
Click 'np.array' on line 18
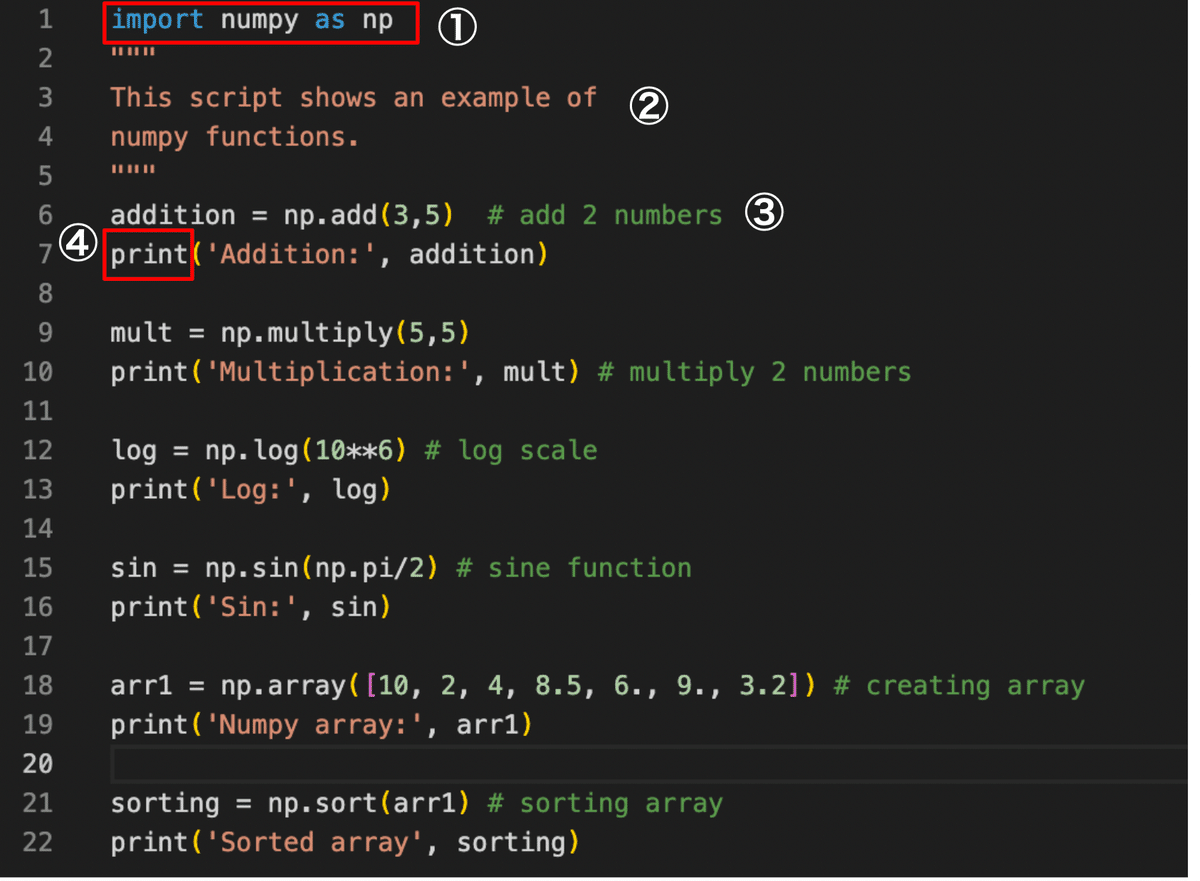[283, 687]
